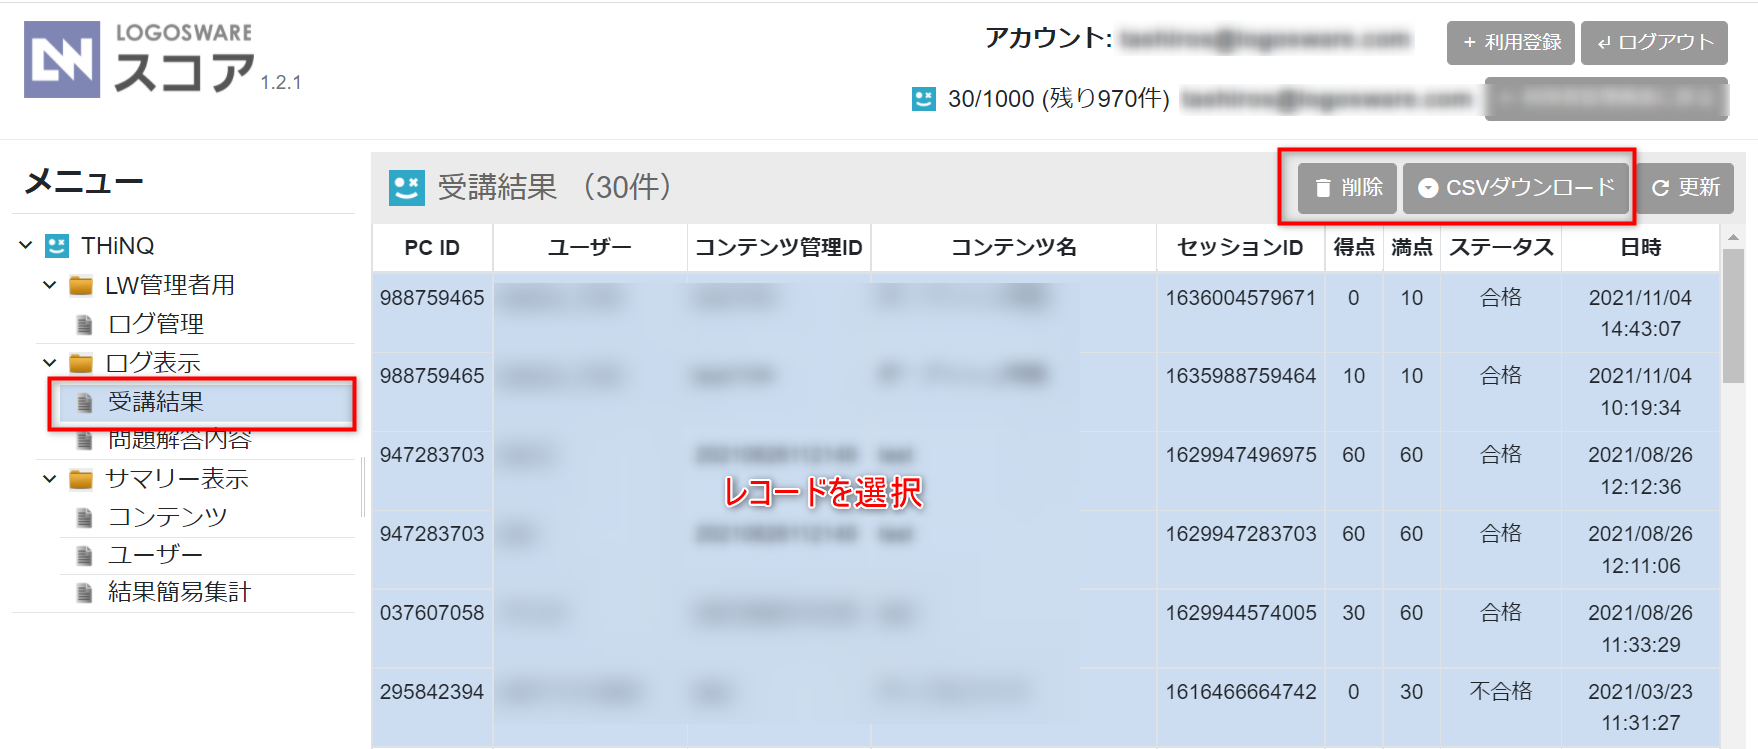The width and height of the screenshot is (1758, 749).
Task: Sort by ステータス column header
Action: click(x=1501, y=248)
